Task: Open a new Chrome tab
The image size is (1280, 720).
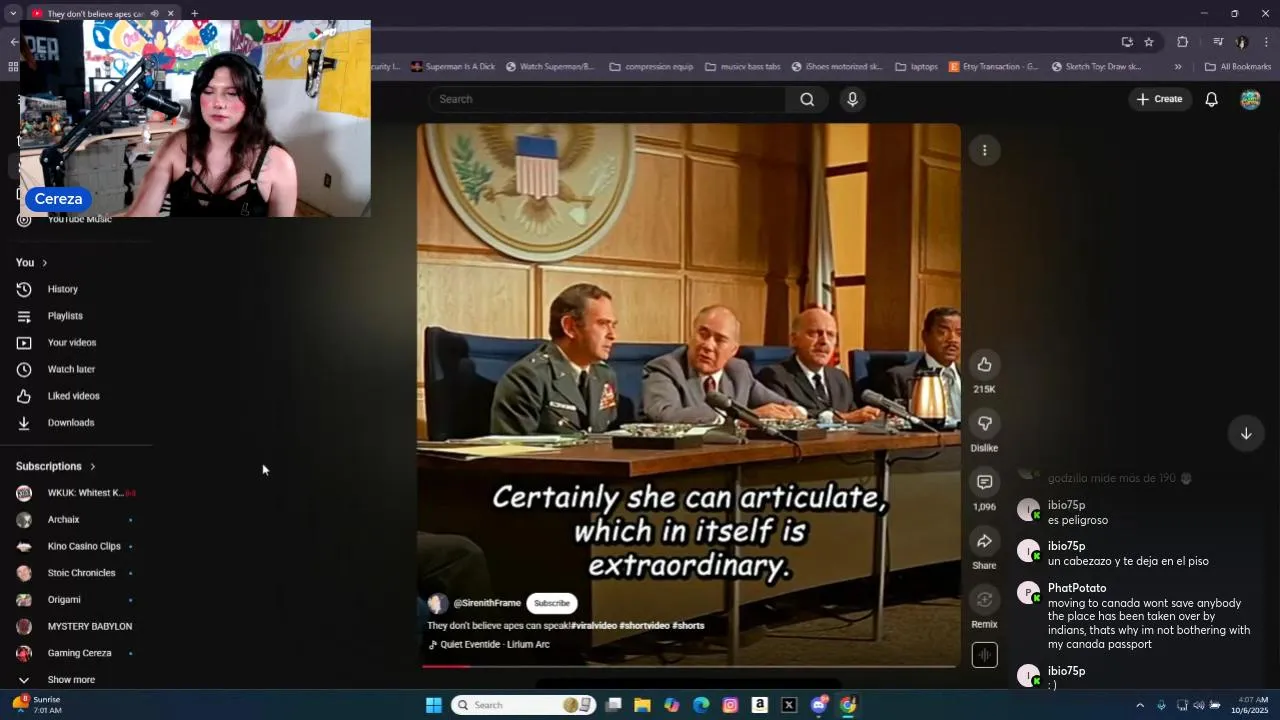Action: coord(194,13)
